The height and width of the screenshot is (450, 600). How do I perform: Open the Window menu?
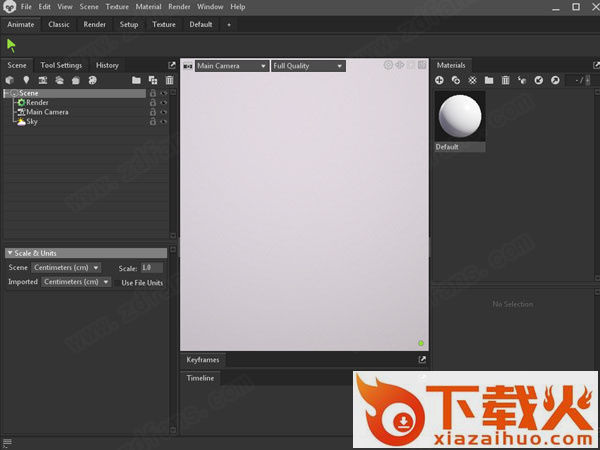(x=210, y=7)
